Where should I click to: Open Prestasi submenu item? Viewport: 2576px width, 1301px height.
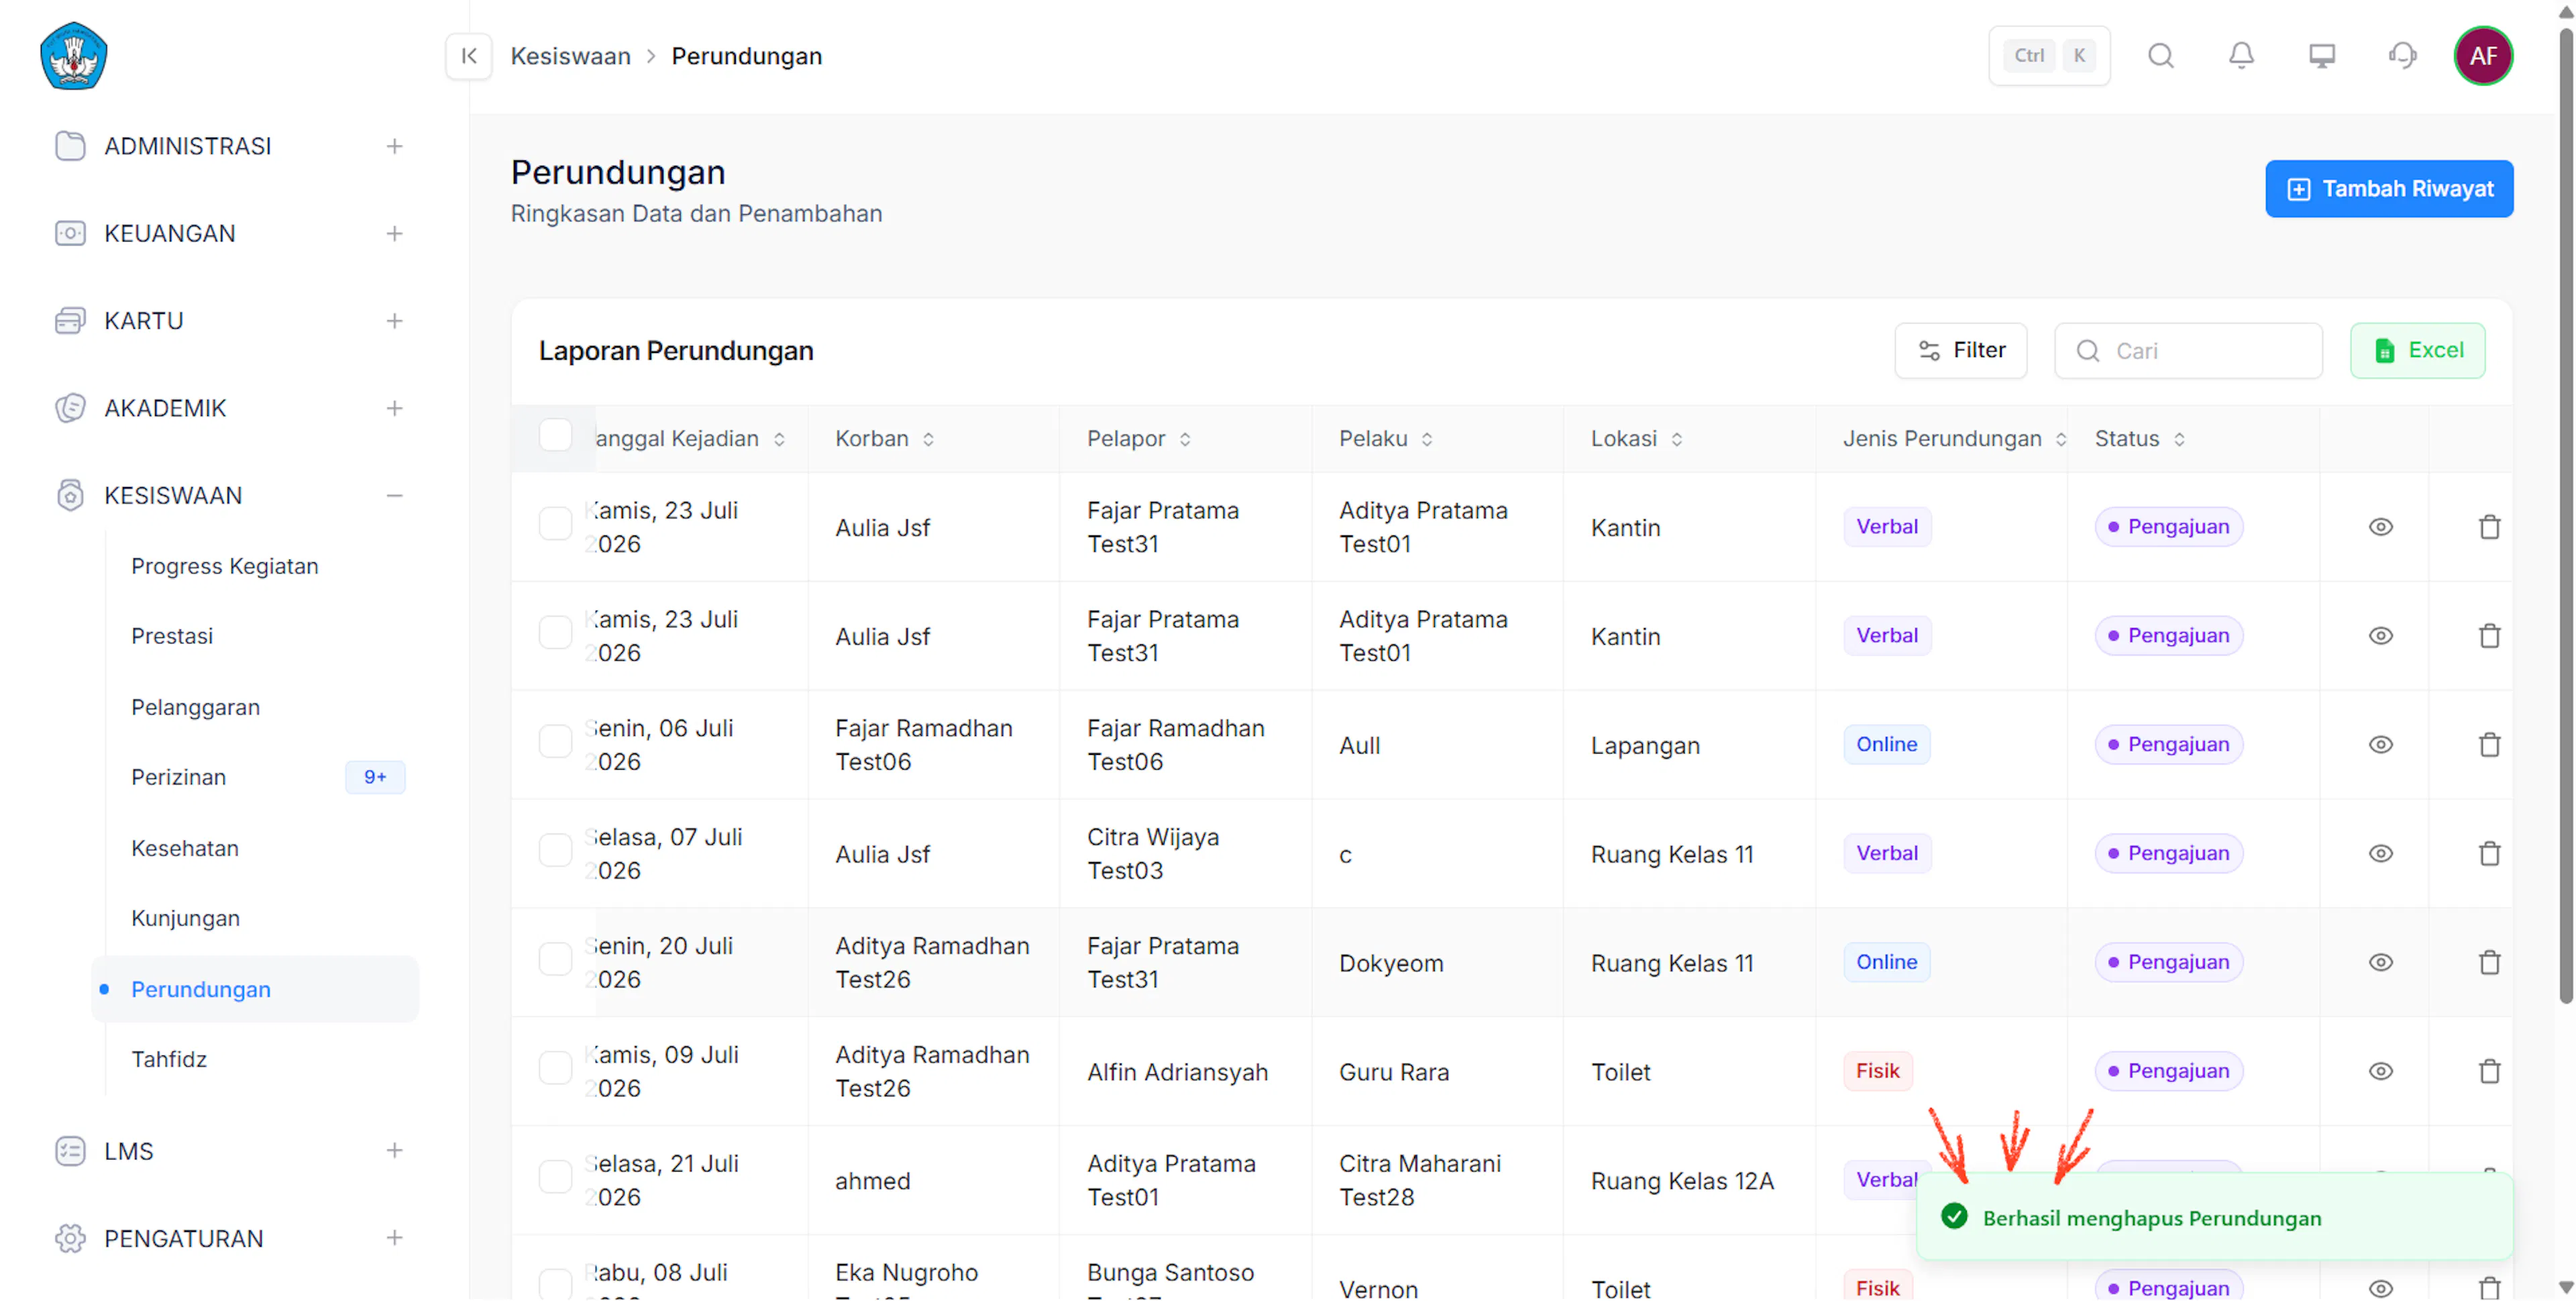point(172,636)
